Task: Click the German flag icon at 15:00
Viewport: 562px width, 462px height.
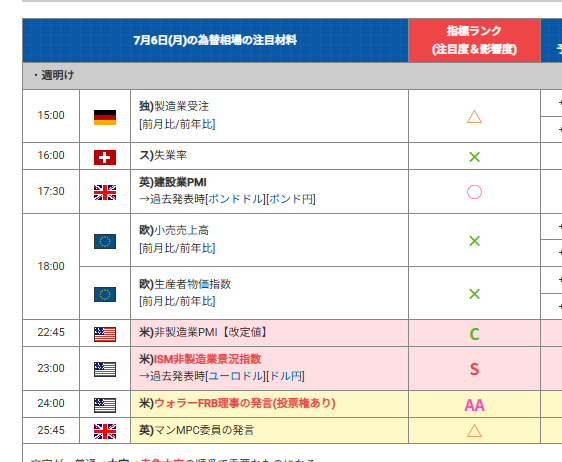Action: click(x=105, y=117)
